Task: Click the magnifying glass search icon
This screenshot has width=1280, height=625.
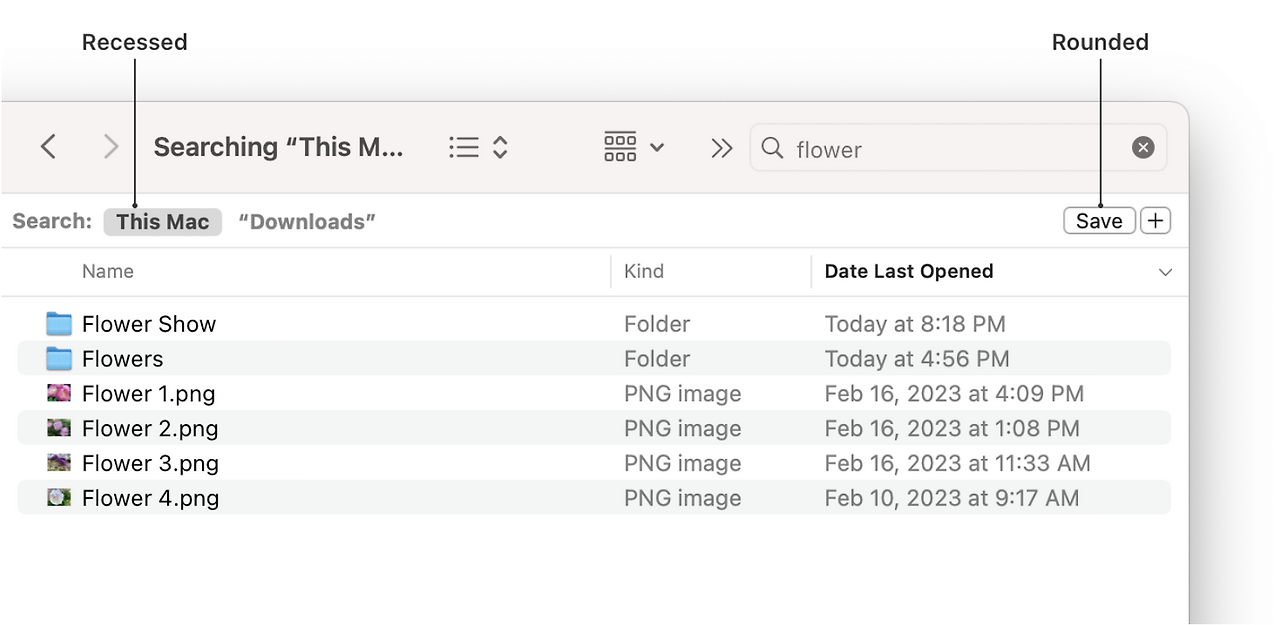Action: point(772,148)
